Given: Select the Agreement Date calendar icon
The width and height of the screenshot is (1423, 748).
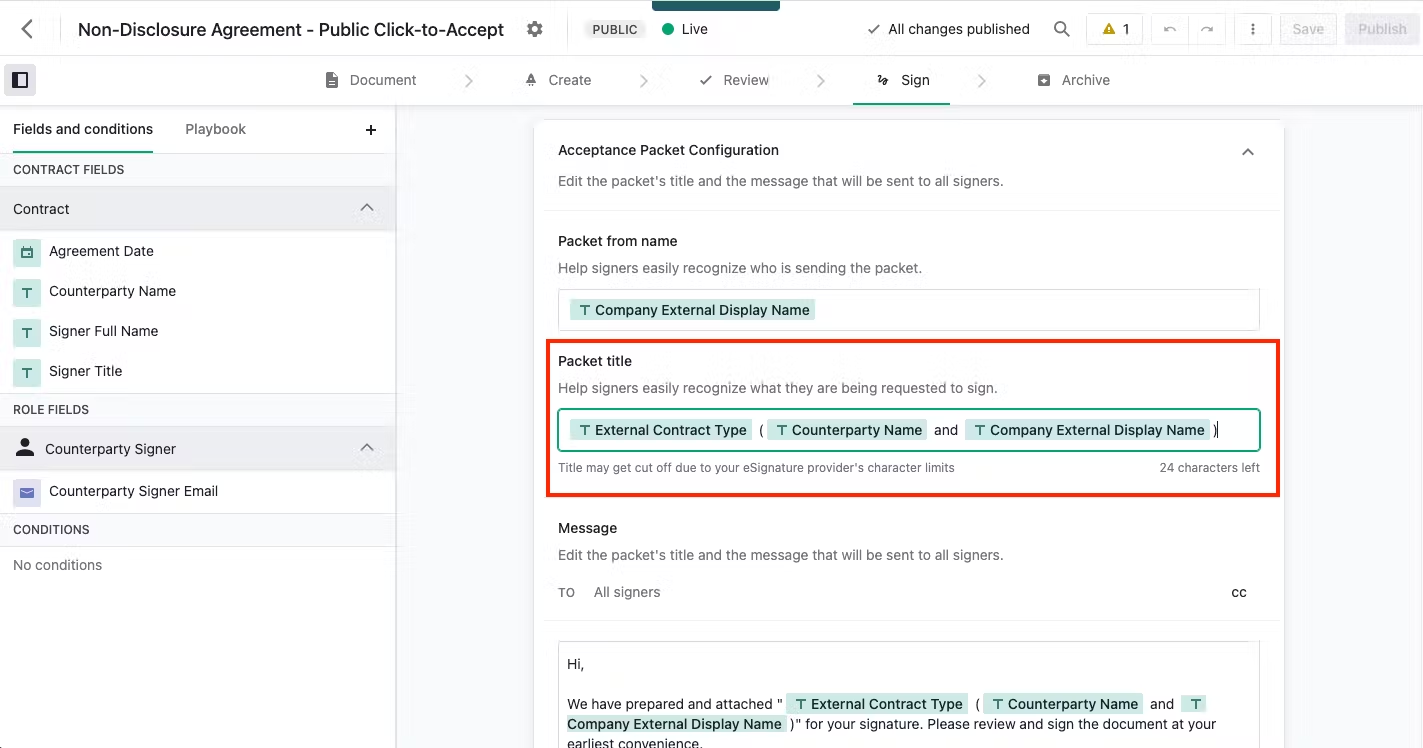Looking at the screenshot, I should (26, 251).
